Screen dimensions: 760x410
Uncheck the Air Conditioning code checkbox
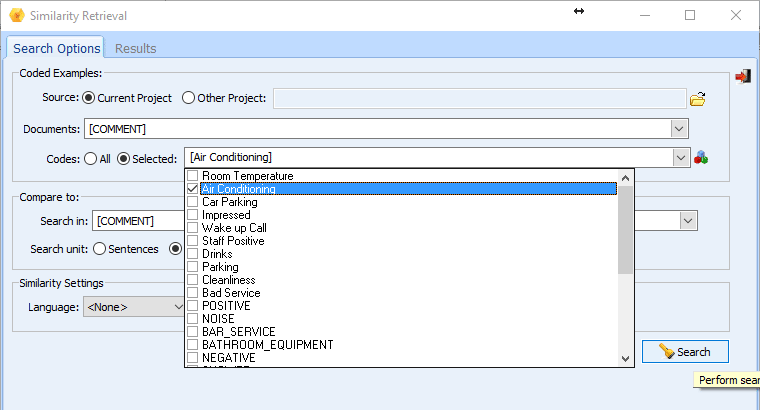click(x=193, y=189)
